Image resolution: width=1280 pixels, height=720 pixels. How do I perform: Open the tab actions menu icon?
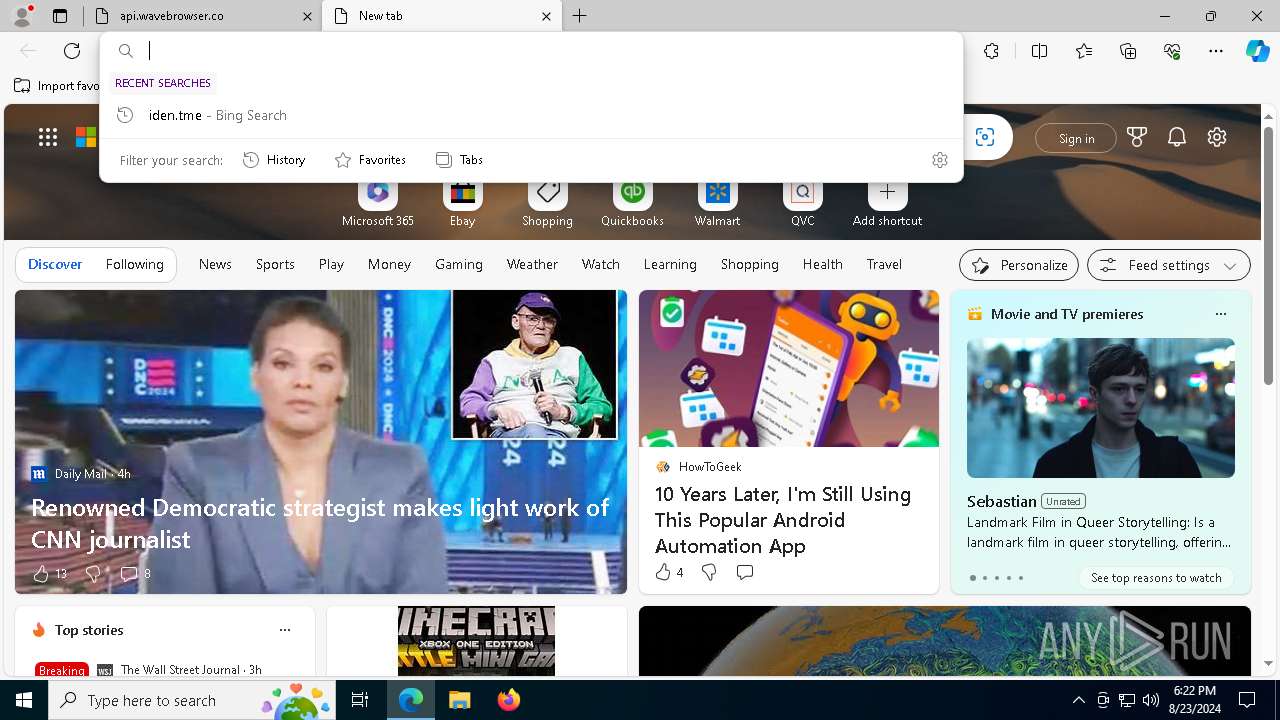[x=60, y=16]
